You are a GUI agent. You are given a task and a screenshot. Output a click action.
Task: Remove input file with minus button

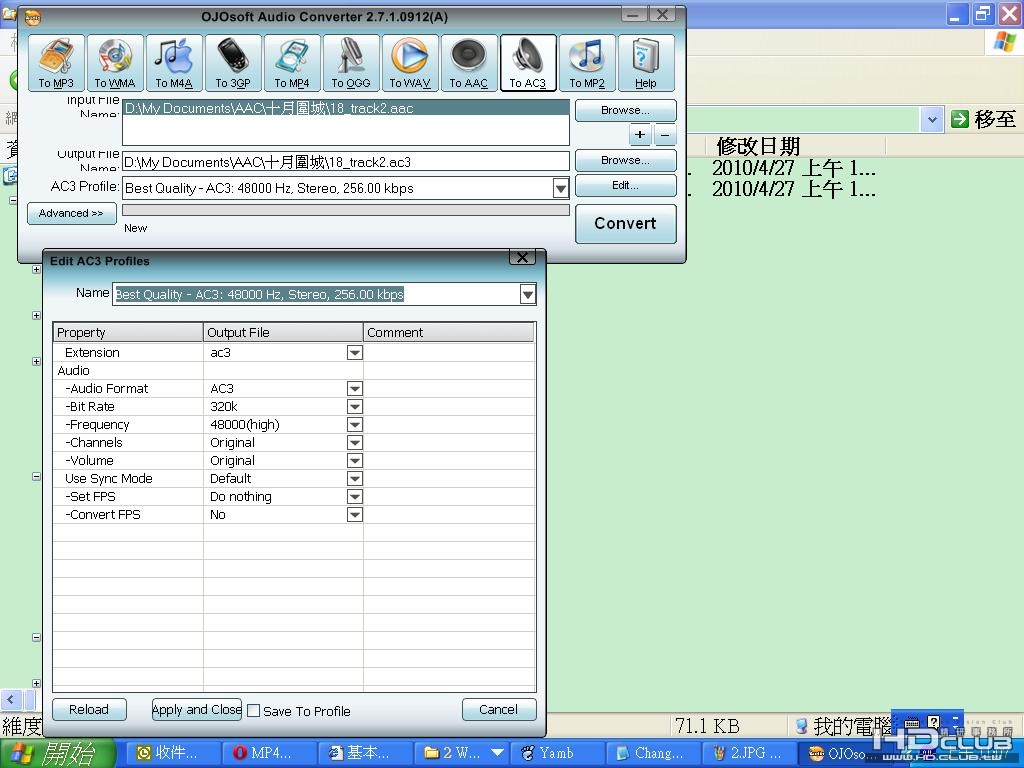(665, 135)
